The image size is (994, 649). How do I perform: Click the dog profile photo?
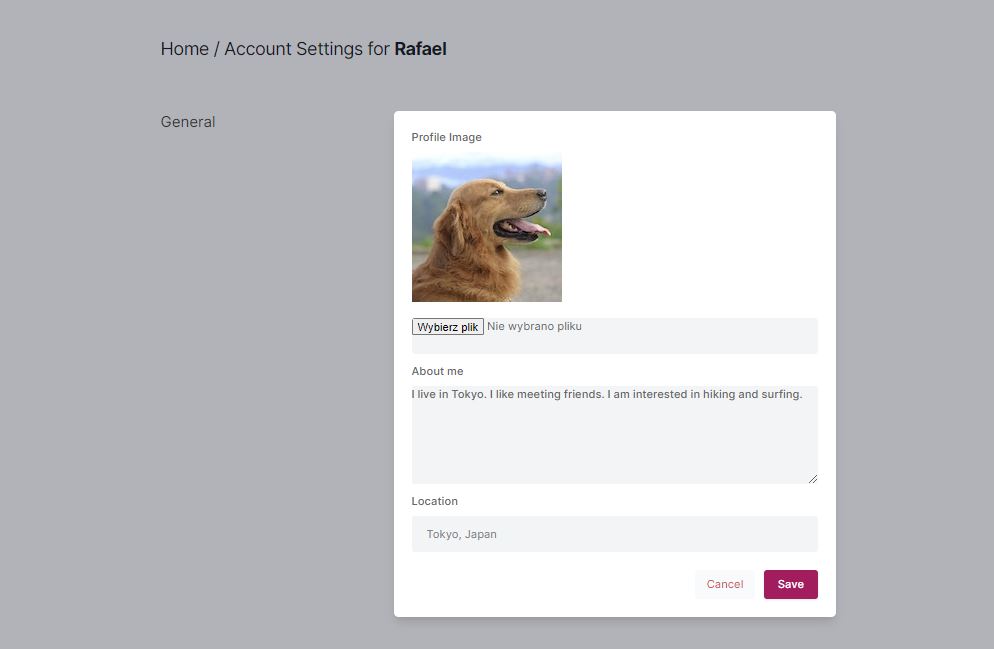[486, 228]
